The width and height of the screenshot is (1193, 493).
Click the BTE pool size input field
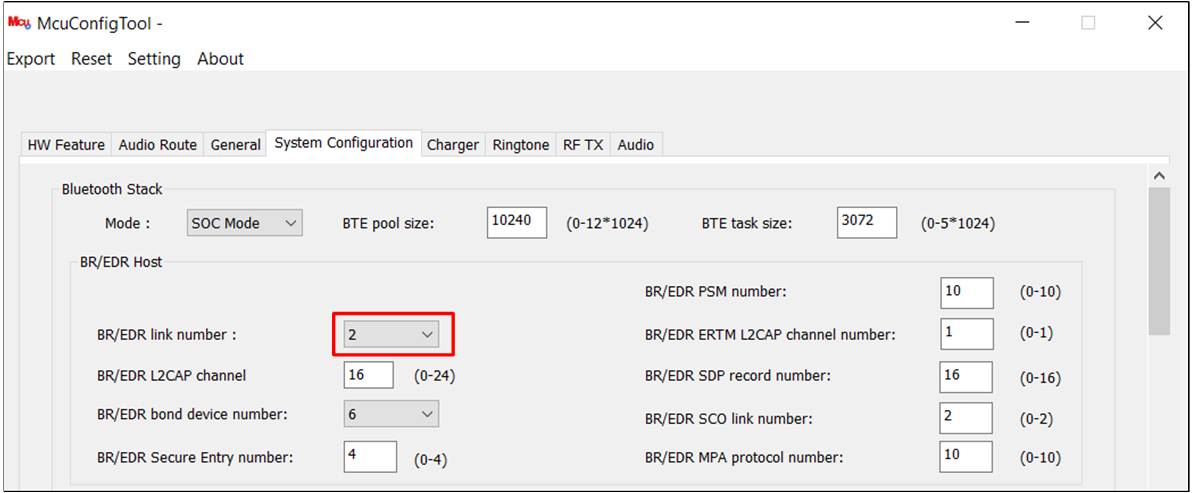pos(517,223)
